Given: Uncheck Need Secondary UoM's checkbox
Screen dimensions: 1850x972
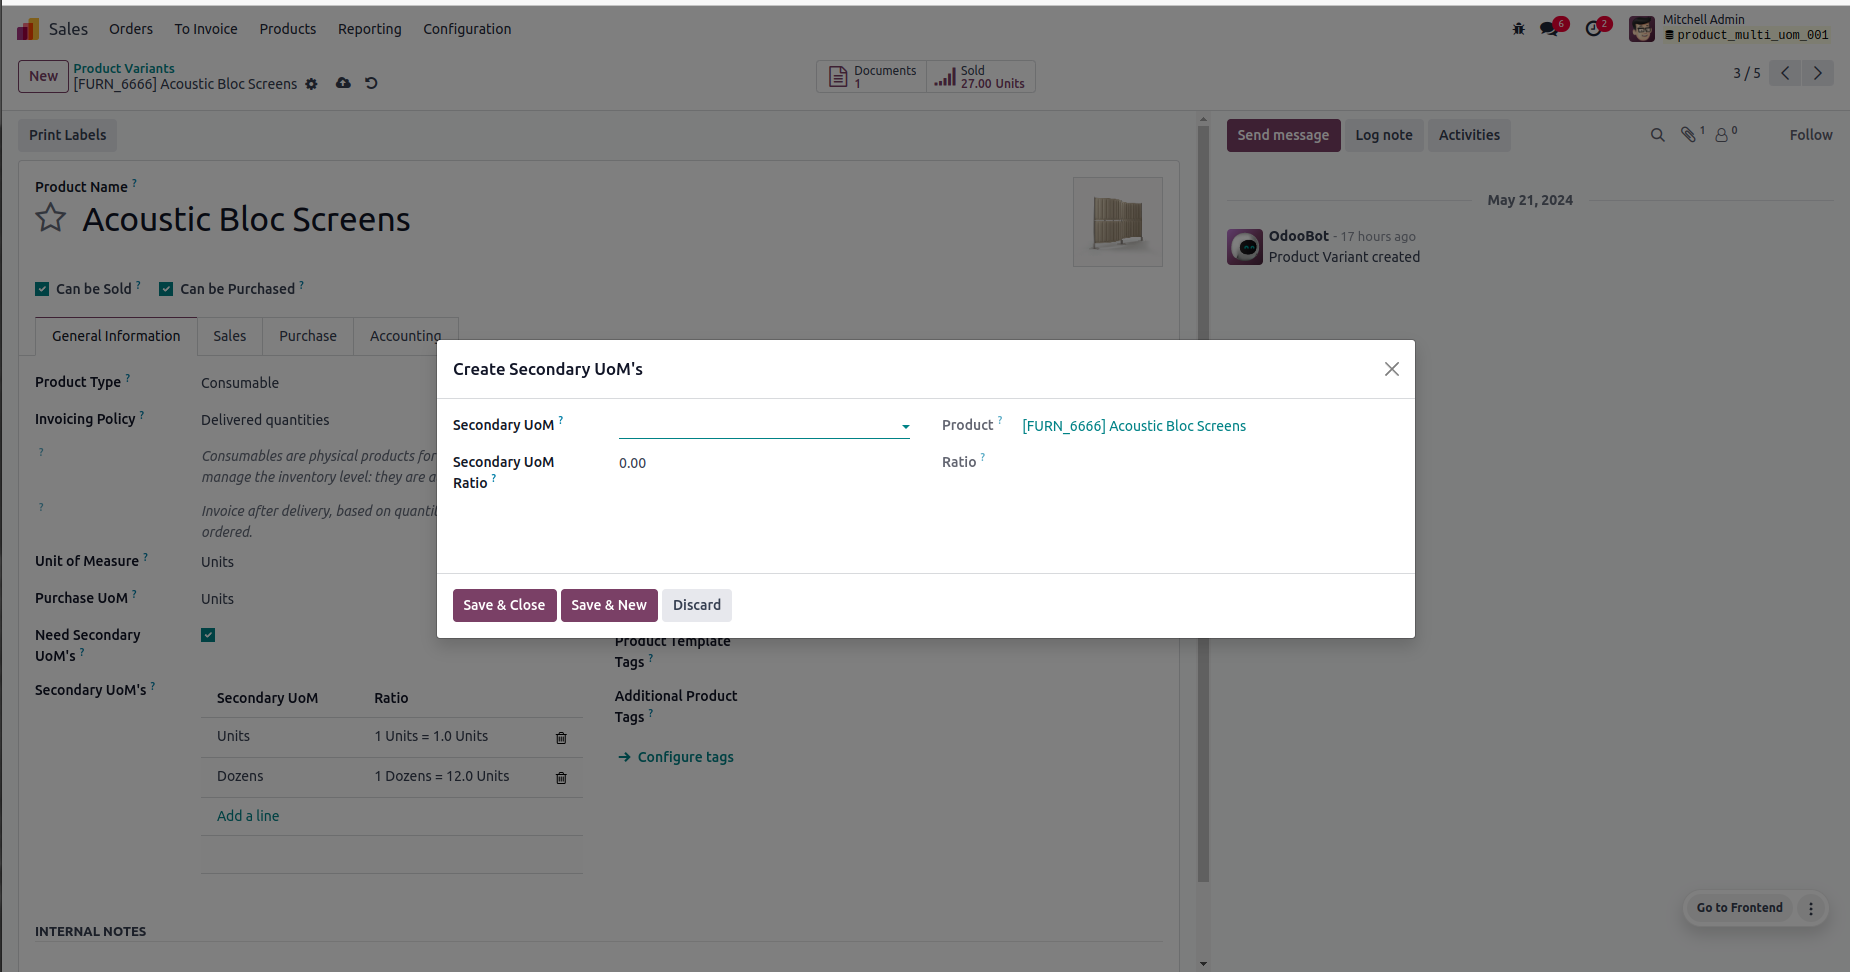Looking at the screenshot, I should (x=208, y=635).
